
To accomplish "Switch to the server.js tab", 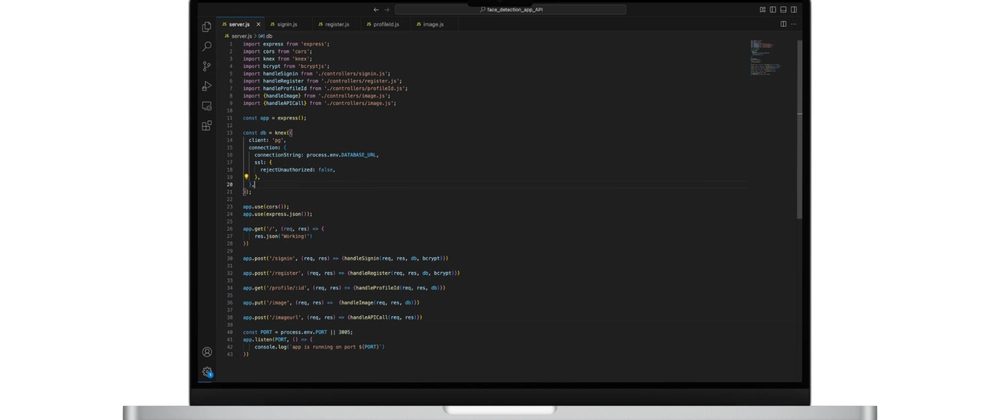I will coord(239,24).
